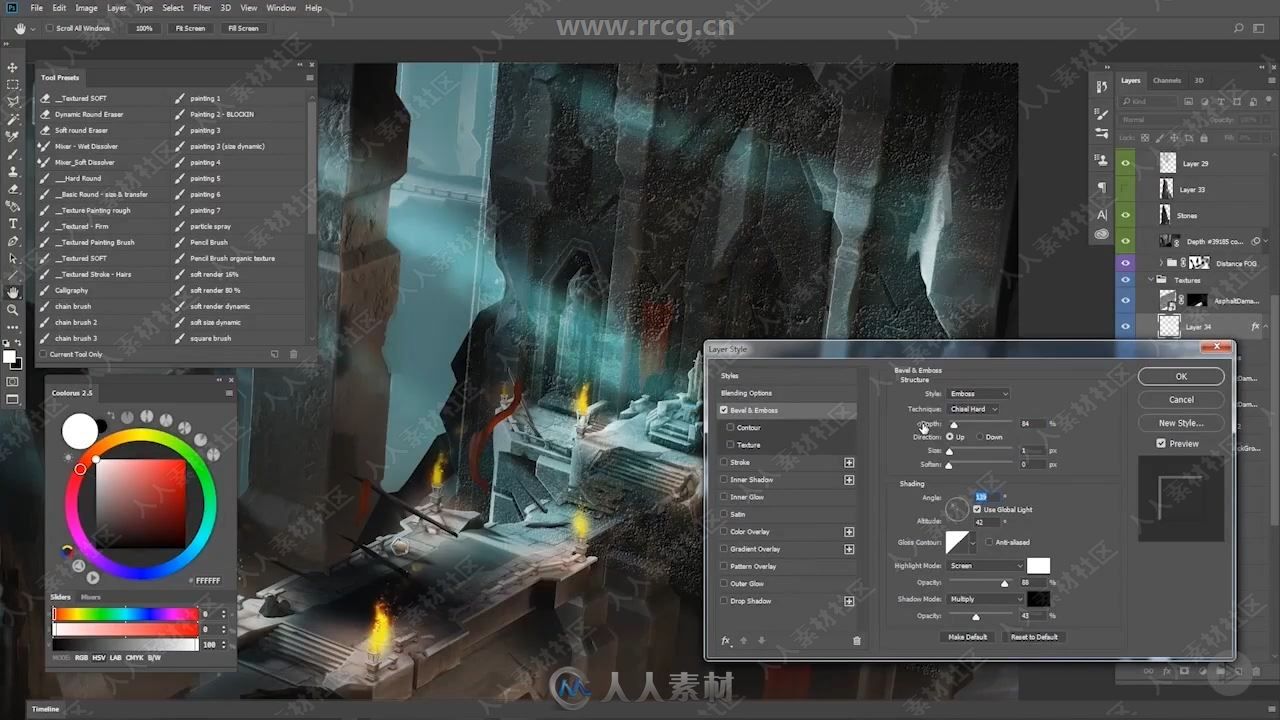
Task: Open the Gloss Contour picker arrow
Action: [973, 542]
